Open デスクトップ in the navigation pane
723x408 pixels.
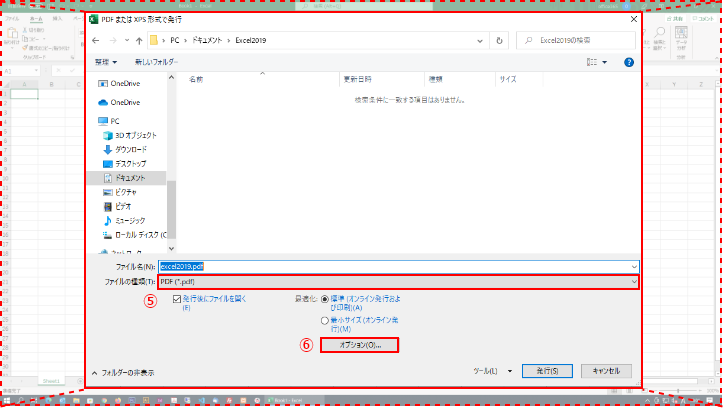[x=124, y=164]
